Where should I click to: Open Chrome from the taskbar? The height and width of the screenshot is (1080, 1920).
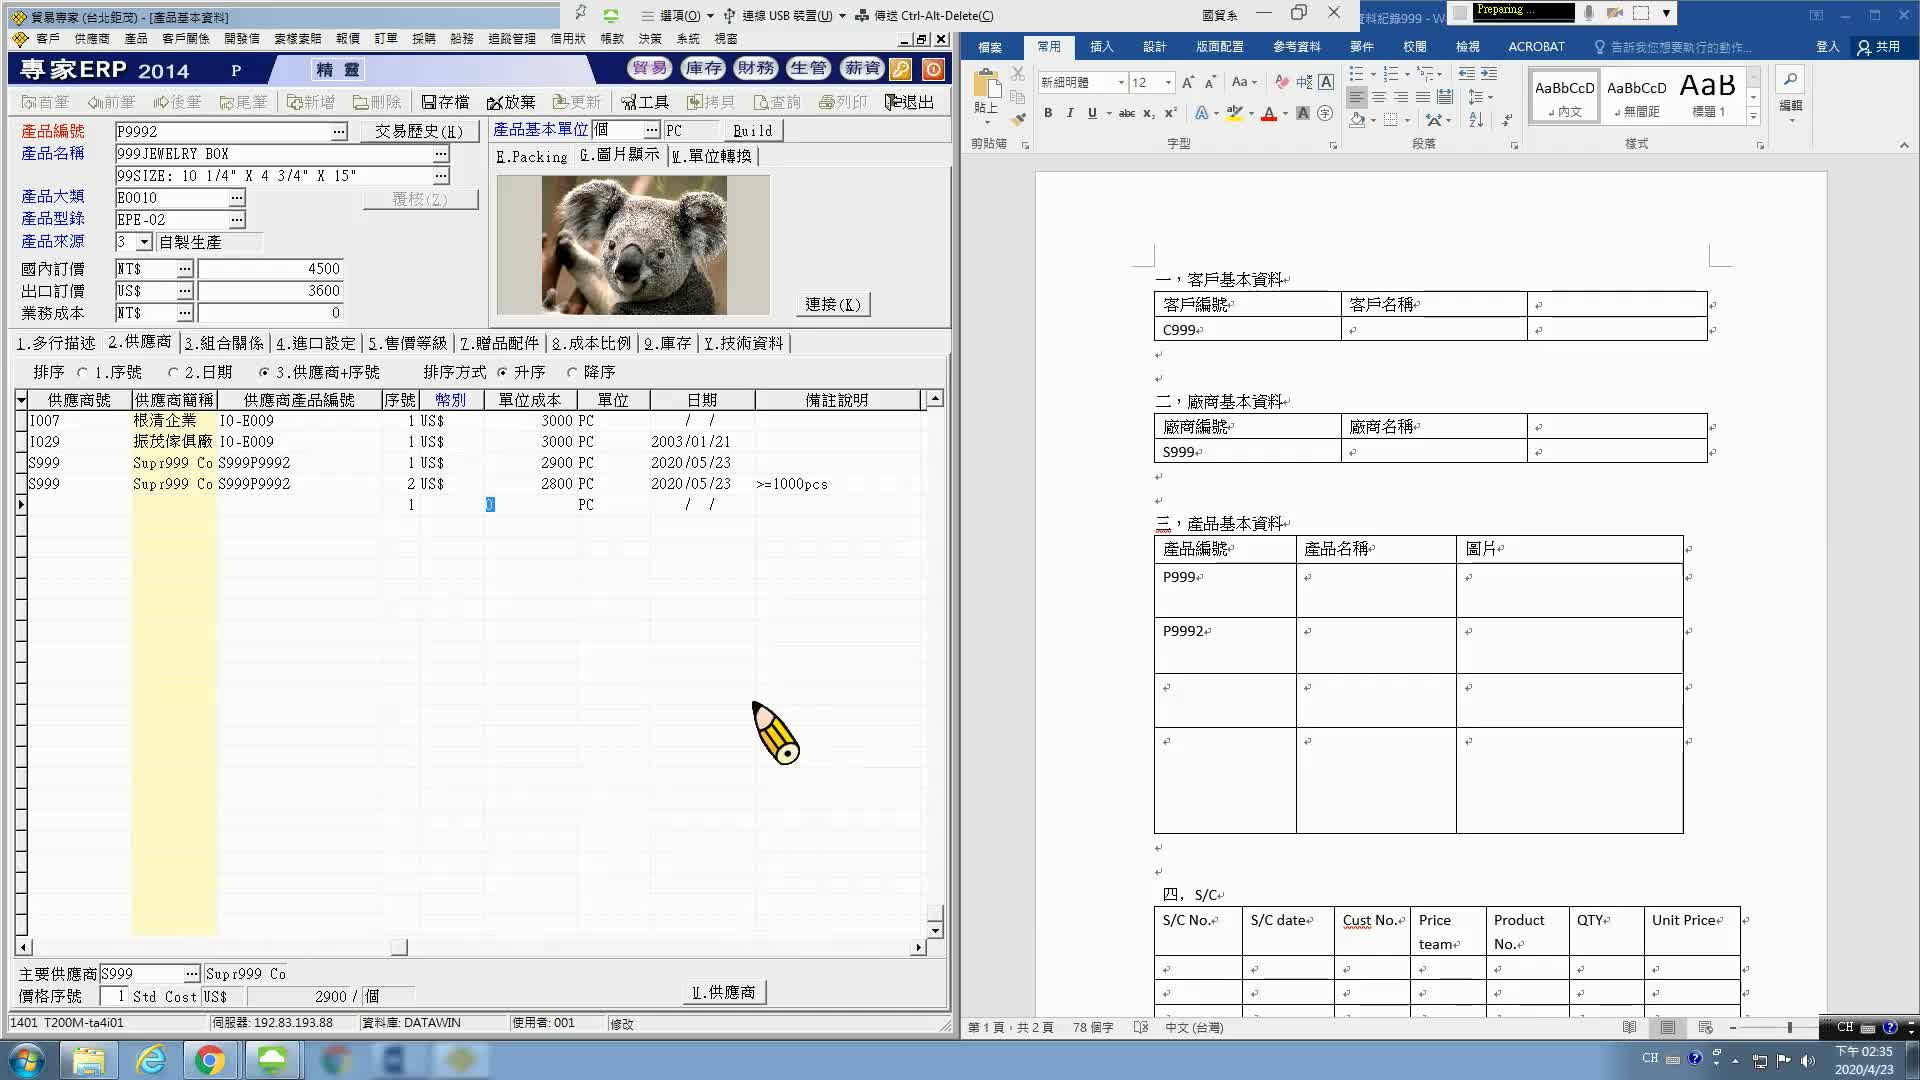coord(210,1060)
